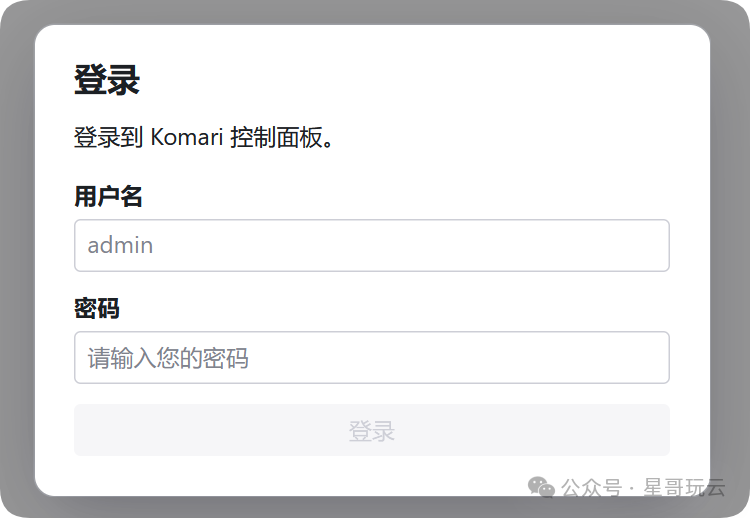
Task: Click the password field 请输入您的密码
Action: click(372, 357)
